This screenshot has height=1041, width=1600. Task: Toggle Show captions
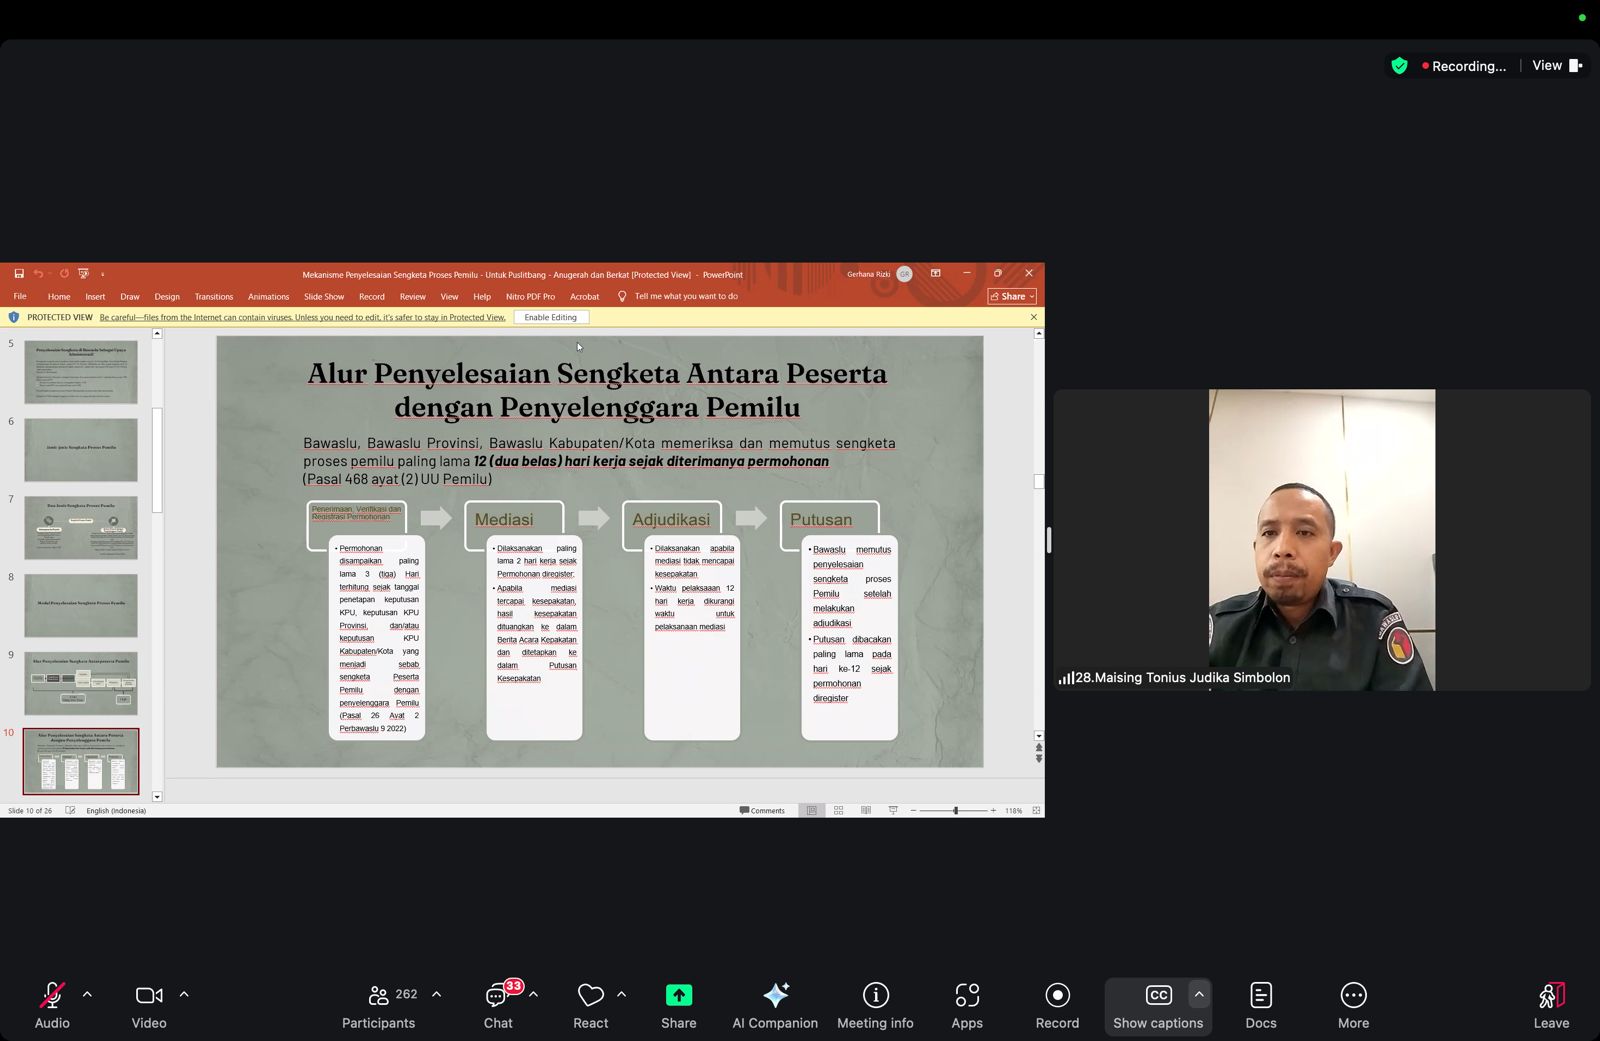click(1157, 1005)
